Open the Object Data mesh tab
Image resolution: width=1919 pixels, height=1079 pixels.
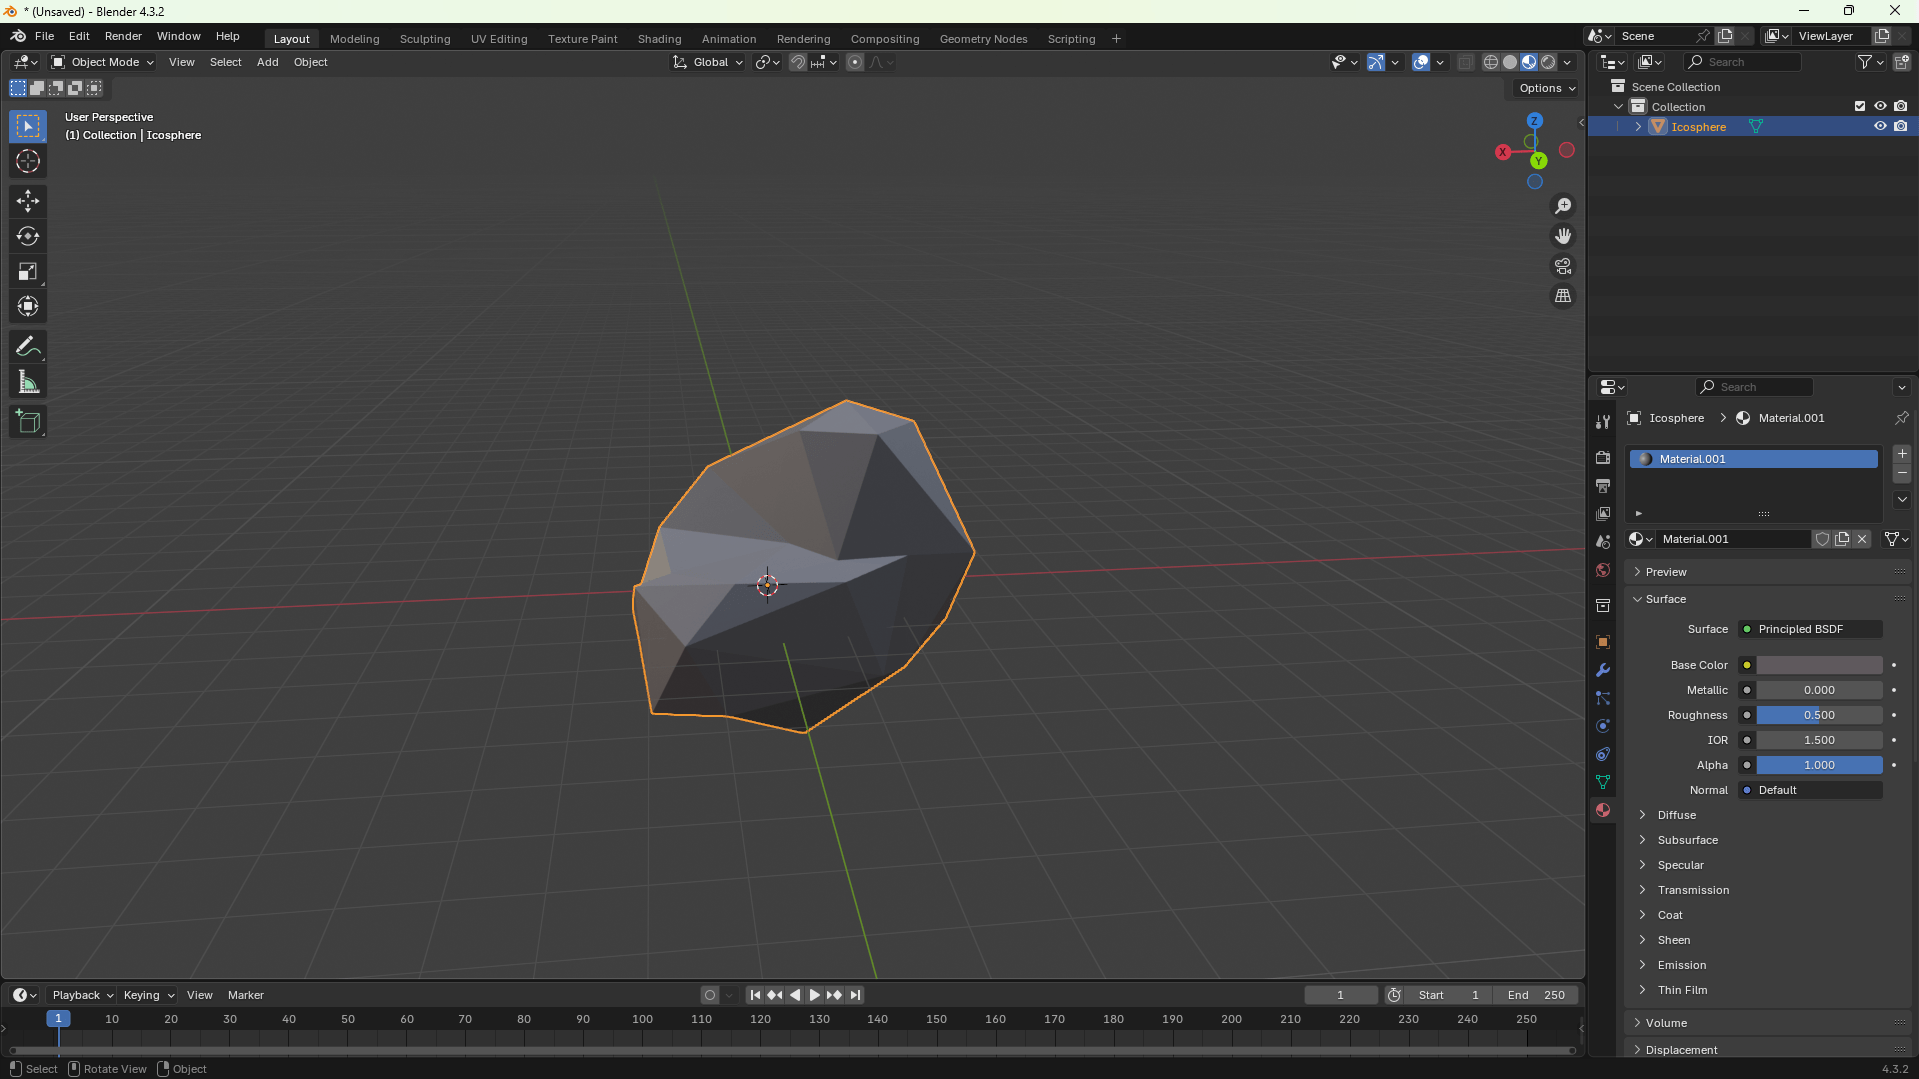(1603, 782)
